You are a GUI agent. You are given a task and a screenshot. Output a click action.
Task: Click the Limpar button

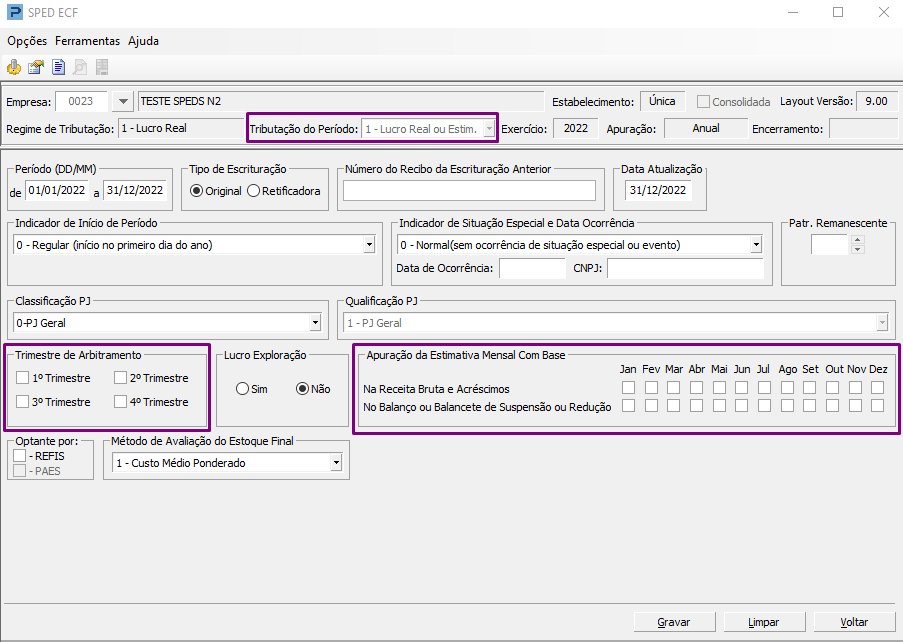(x=764, y=622)
